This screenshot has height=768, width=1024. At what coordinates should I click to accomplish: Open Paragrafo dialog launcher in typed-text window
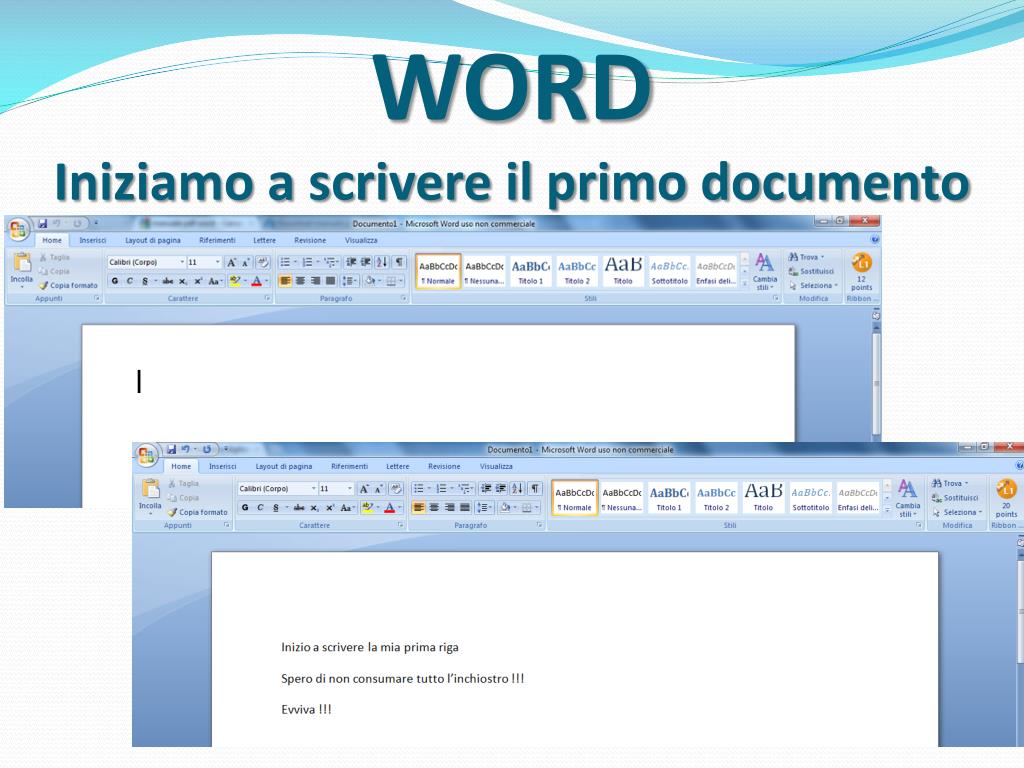[x=539, y=525]
